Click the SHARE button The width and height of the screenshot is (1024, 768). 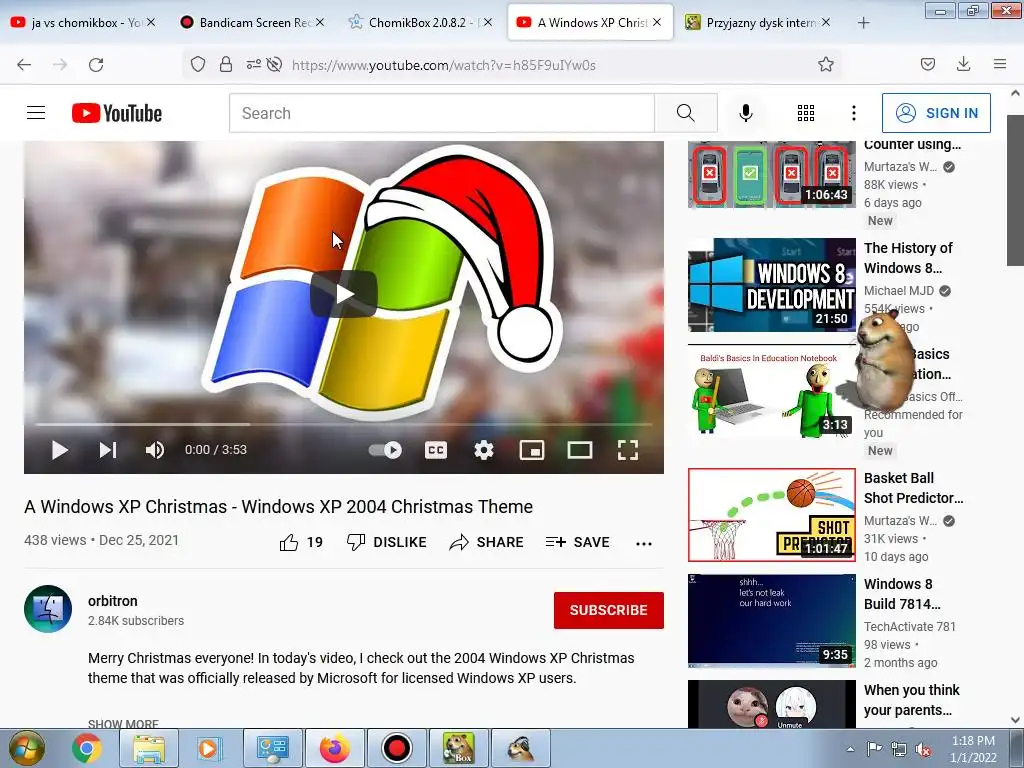pos(487,542)
